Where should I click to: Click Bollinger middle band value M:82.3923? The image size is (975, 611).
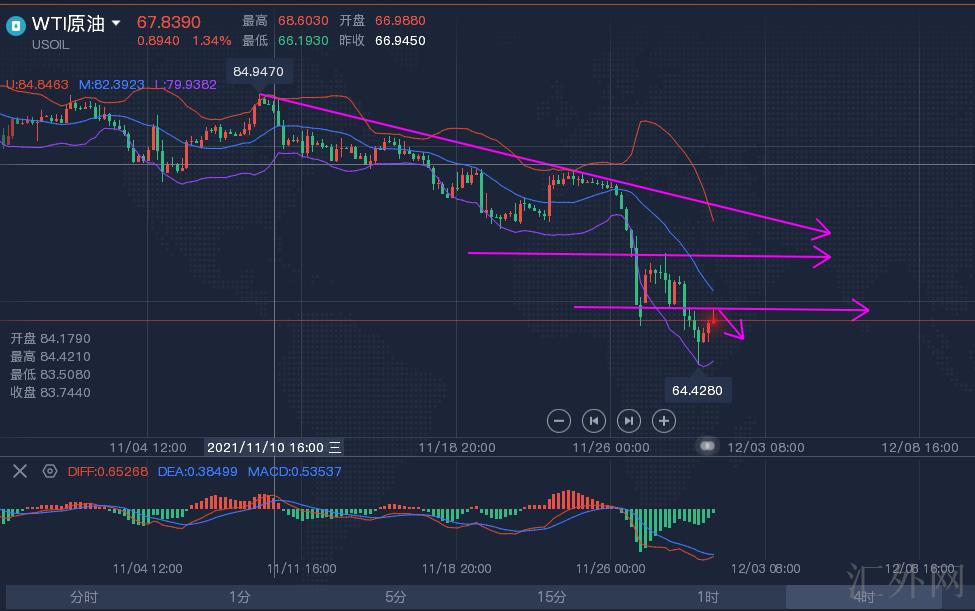tap(111, 85)
